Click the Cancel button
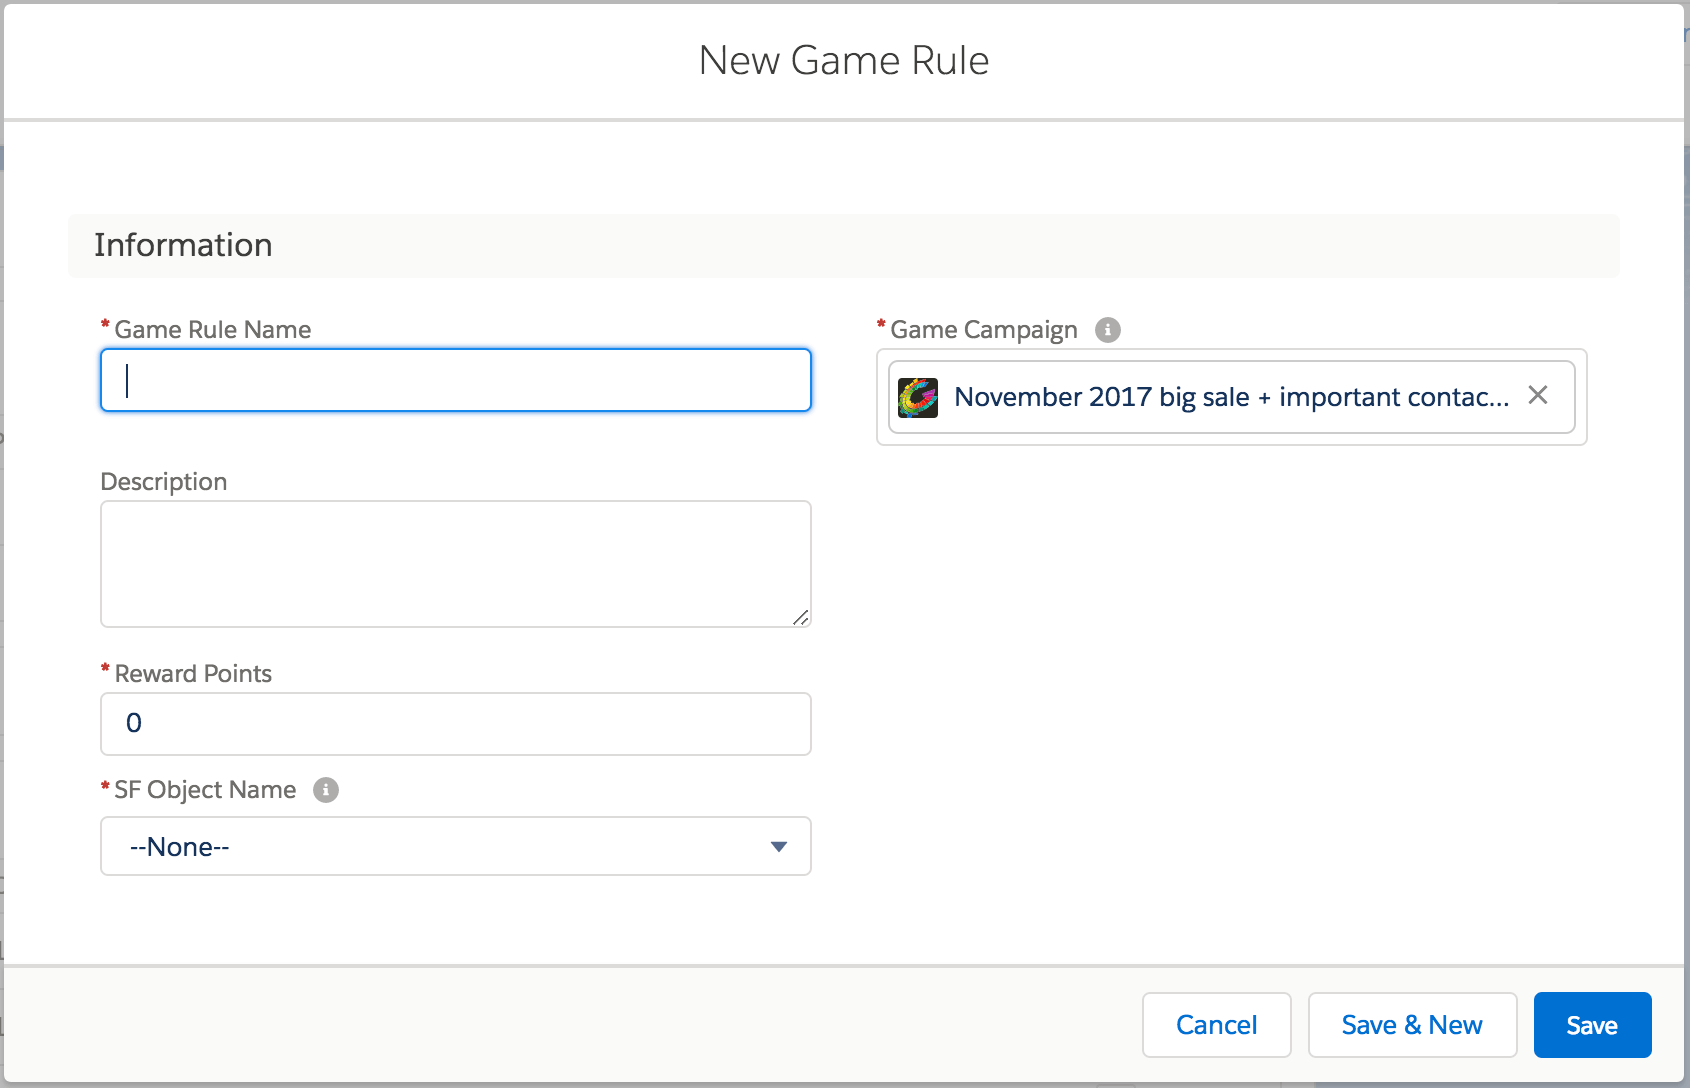 click(1217, 1025)
